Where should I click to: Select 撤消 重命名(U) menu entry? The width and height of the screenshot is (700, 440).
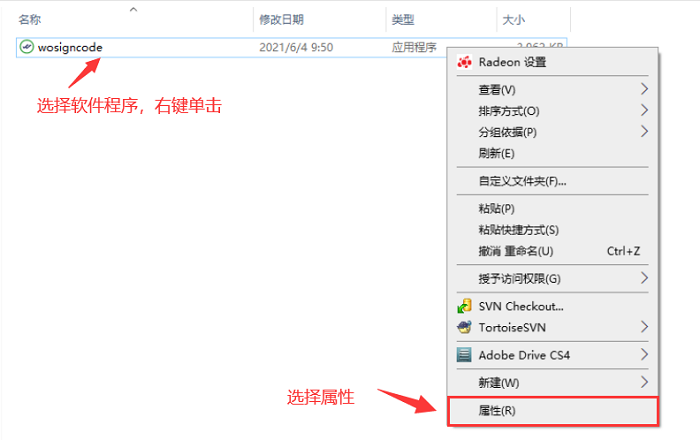click(x=516, y=250)
